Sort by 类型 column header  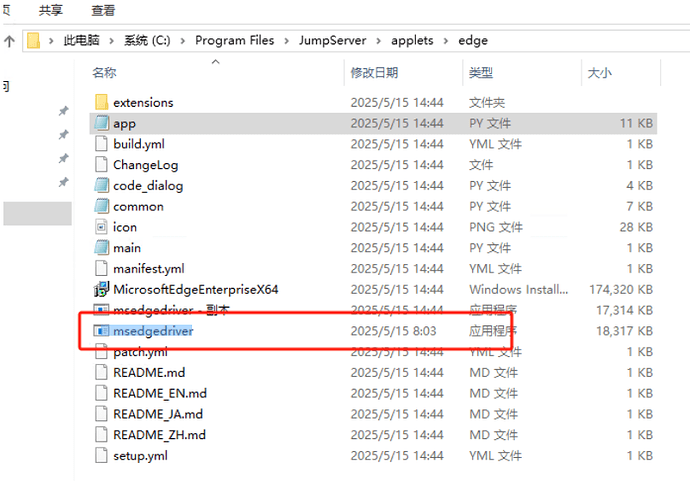[481, 72]
